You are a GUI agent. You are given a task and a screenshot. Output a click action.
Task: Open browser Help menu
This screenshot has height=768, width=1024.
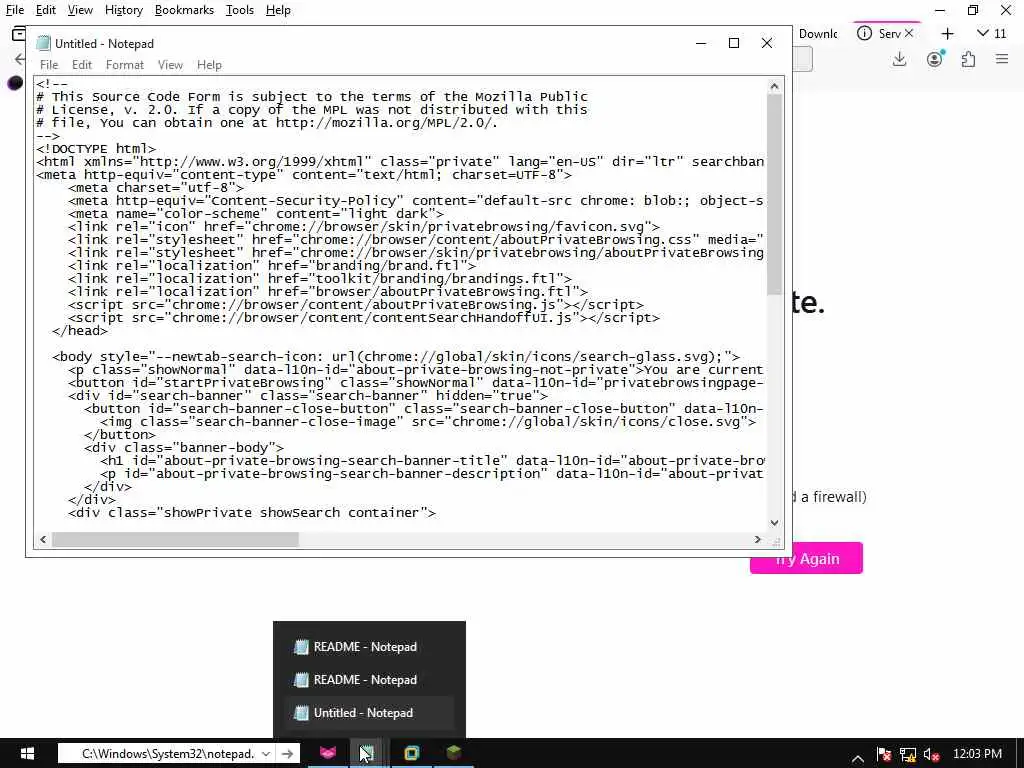pos(278,10)
